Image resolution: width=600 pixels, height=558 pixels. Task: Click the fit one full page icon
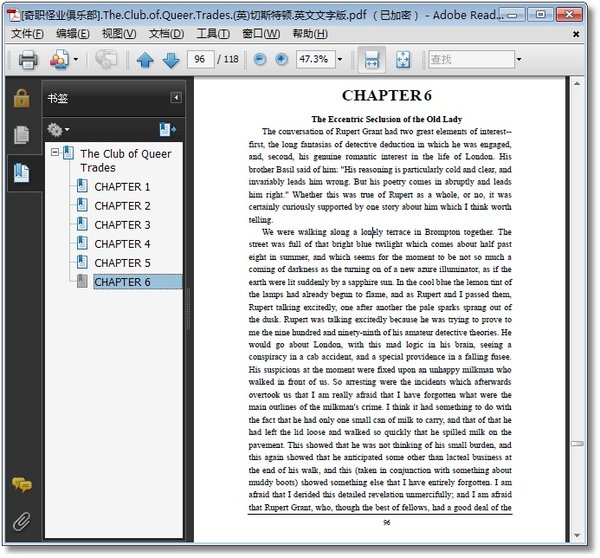[x=403, y=60]
